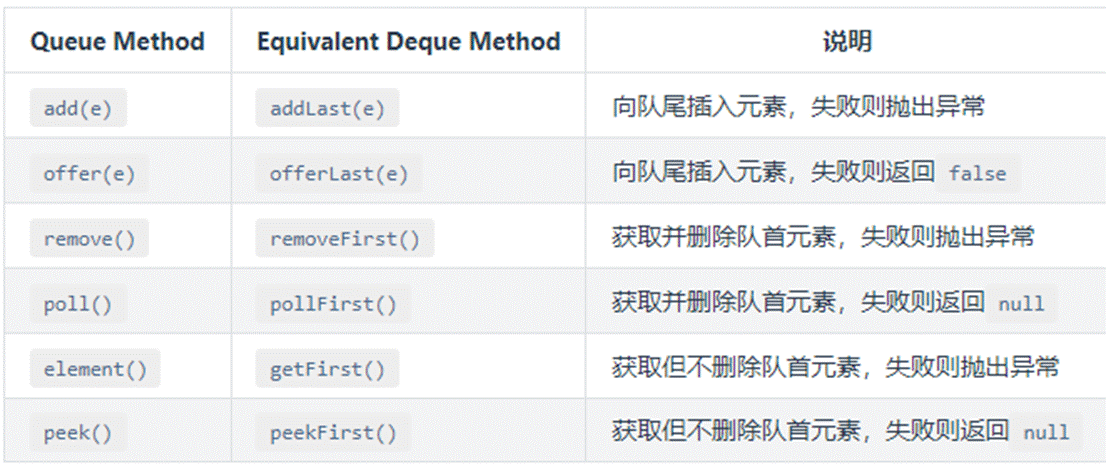
Task: Select the removeFirst() code label
Action: (344, 239)
